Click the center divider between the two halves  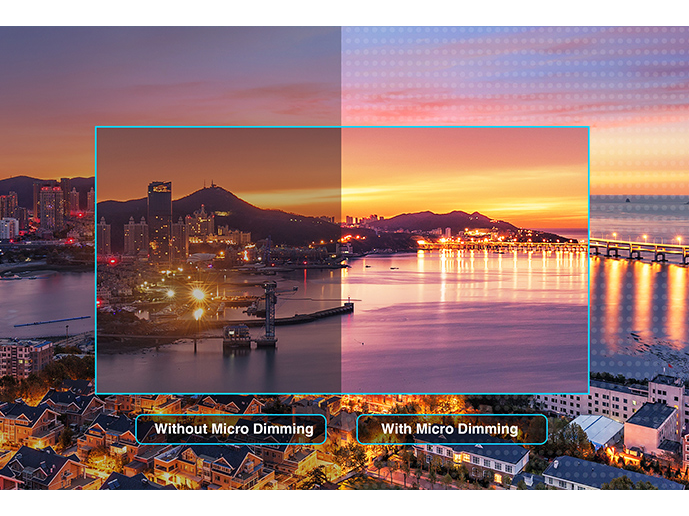click(x=341, y=260)
